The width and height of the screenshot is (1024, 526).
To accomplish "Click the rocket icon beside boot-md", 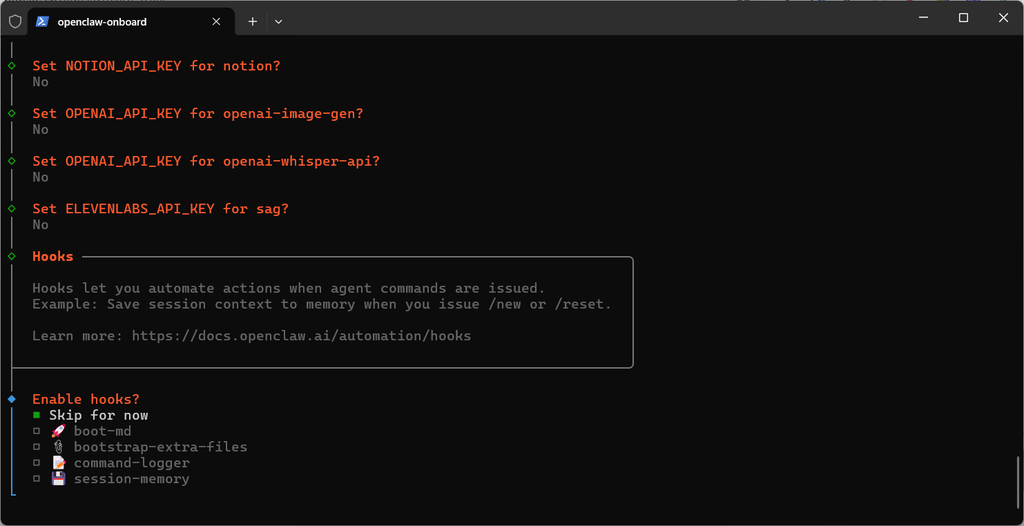I will [x=57, y=431].
